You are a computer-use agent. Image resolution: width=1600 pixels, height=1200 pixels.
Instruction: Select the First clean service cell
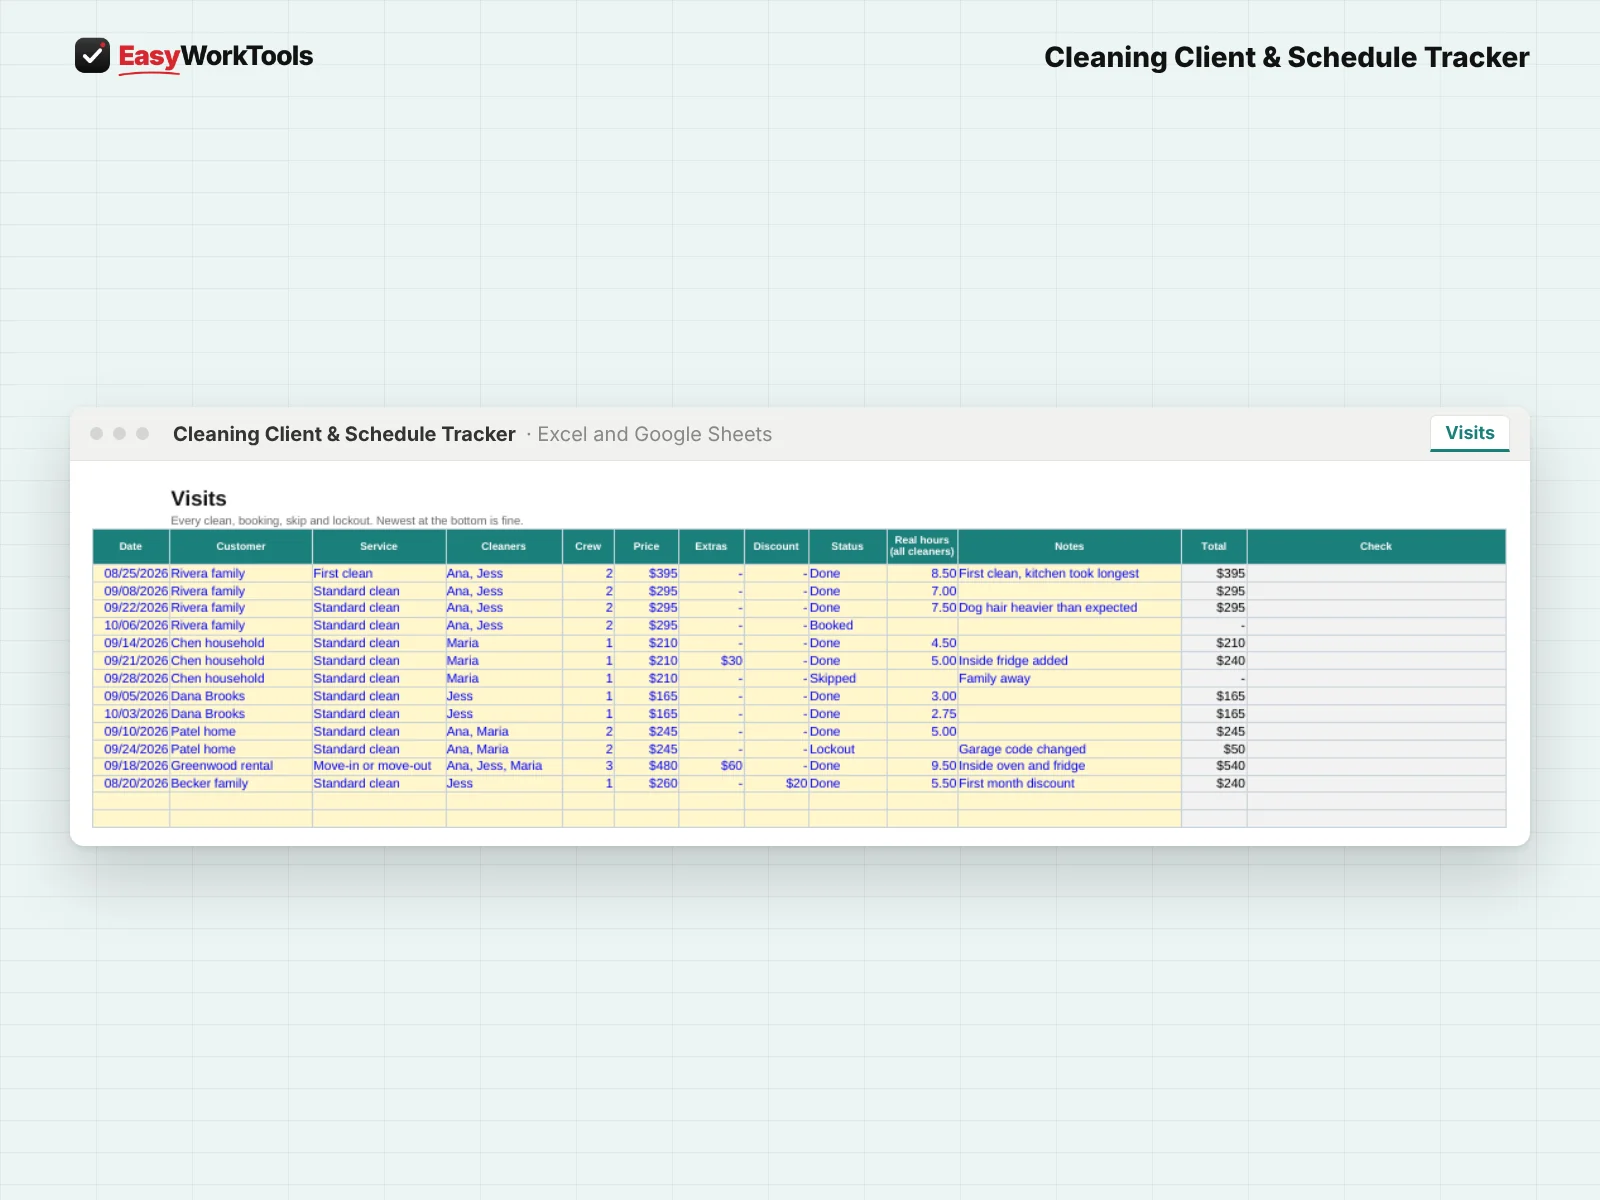point(379,574)
